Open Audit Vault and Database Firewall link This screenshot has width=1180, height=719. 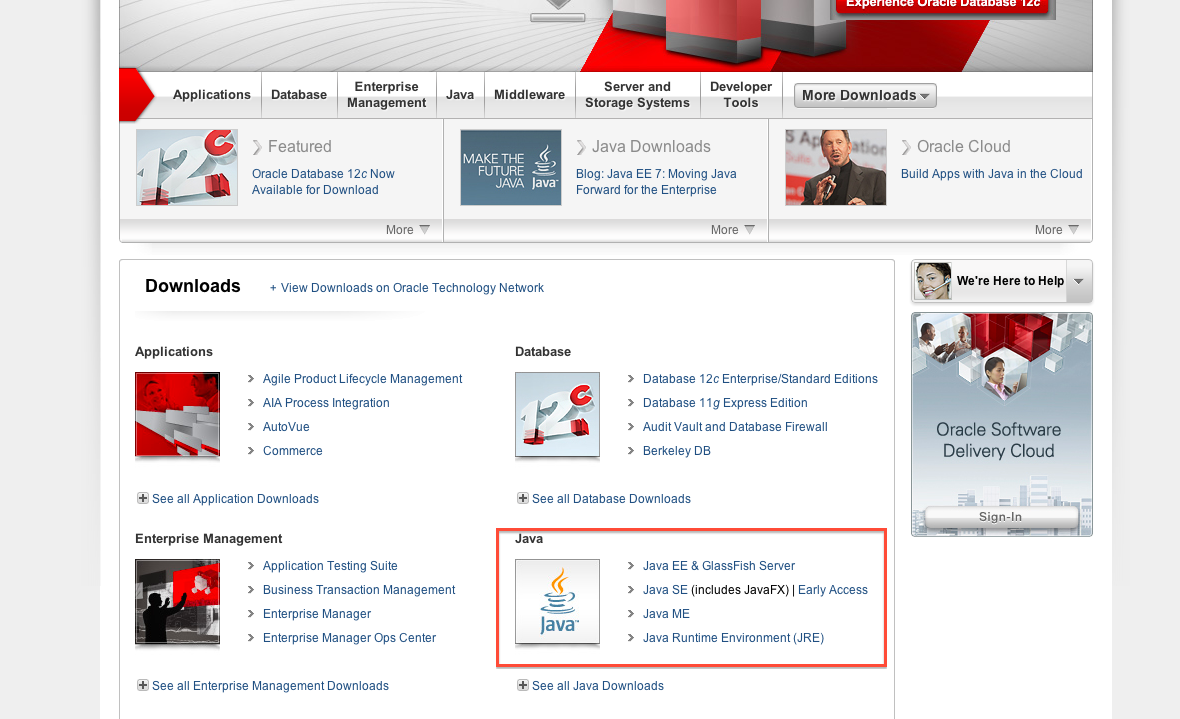pos(735,427)
